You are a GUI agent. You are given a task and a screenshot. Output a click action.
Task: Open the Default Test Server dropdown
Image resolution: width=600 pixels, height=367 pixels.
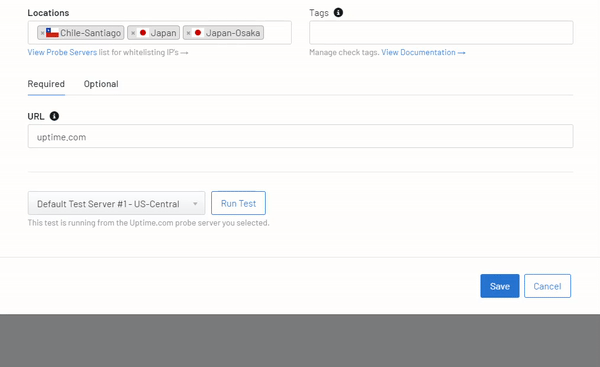click(x=116, y=203)
